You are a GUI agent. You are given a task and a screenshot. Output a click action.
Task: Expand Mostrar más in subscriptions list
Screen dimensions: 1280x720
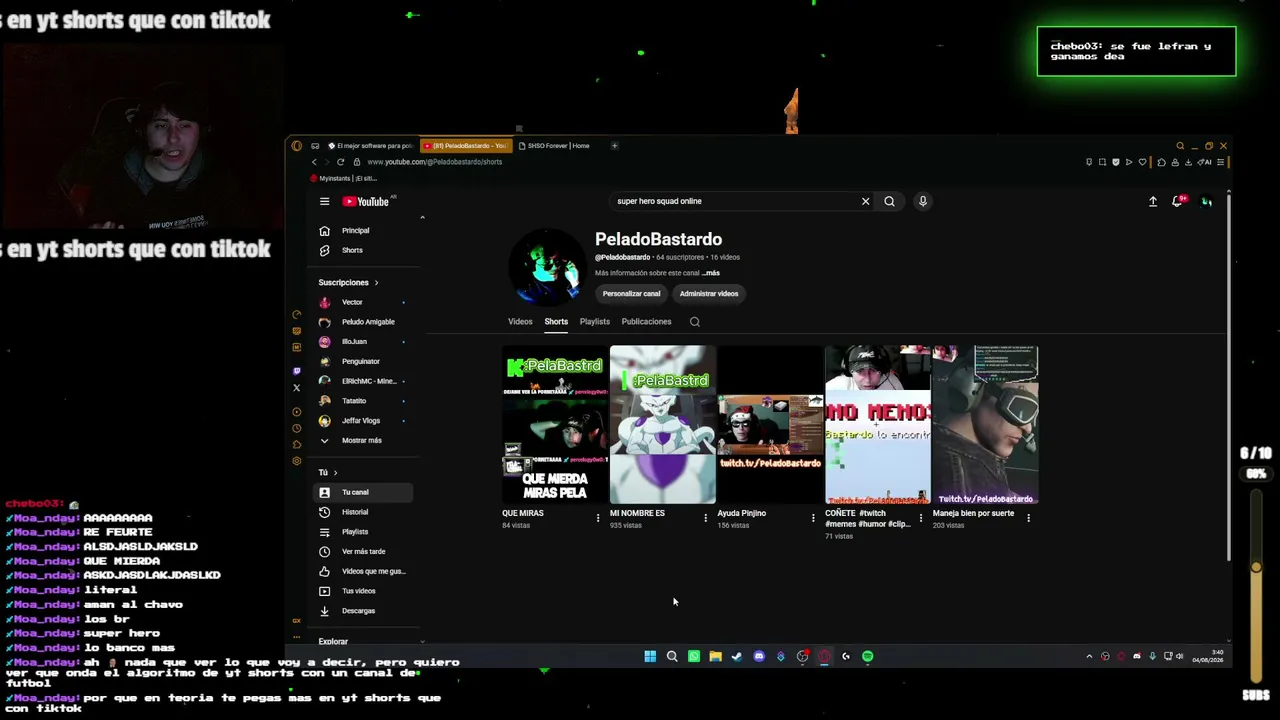364,440
